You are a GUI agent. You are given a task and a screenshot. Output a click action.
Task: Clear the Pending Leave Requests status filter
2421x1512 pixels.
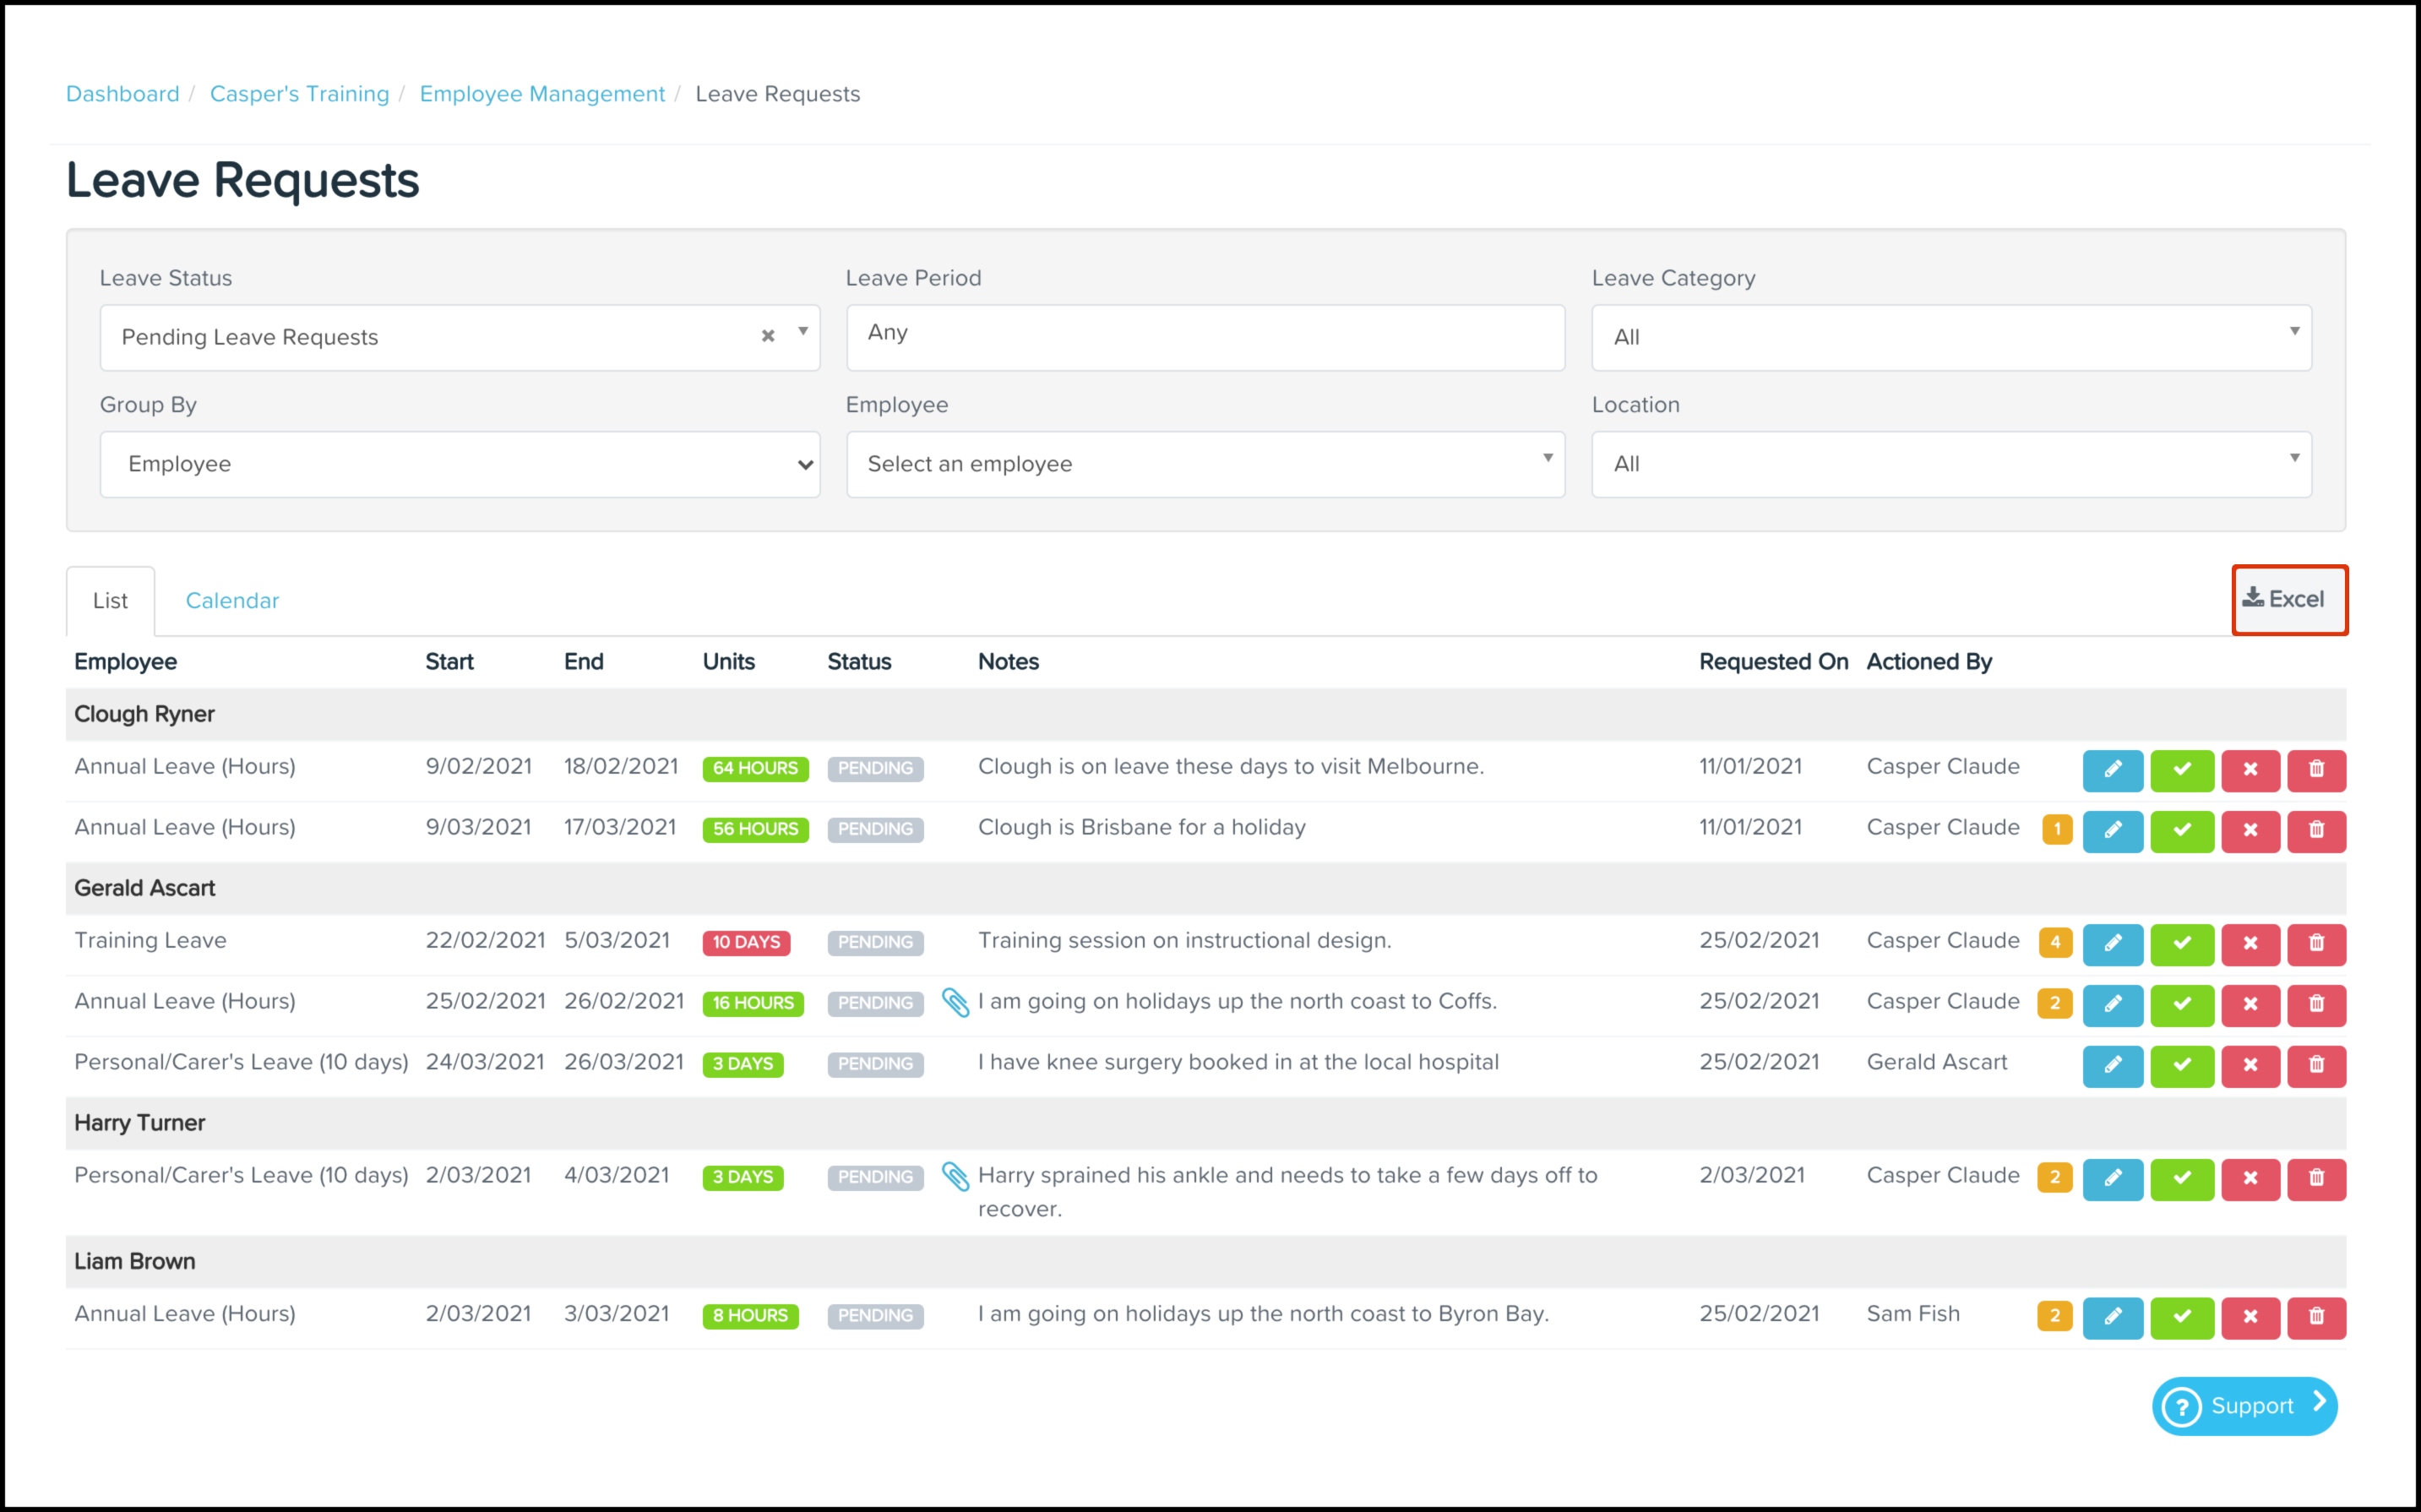pyautogui.click(x=768, y=336)
